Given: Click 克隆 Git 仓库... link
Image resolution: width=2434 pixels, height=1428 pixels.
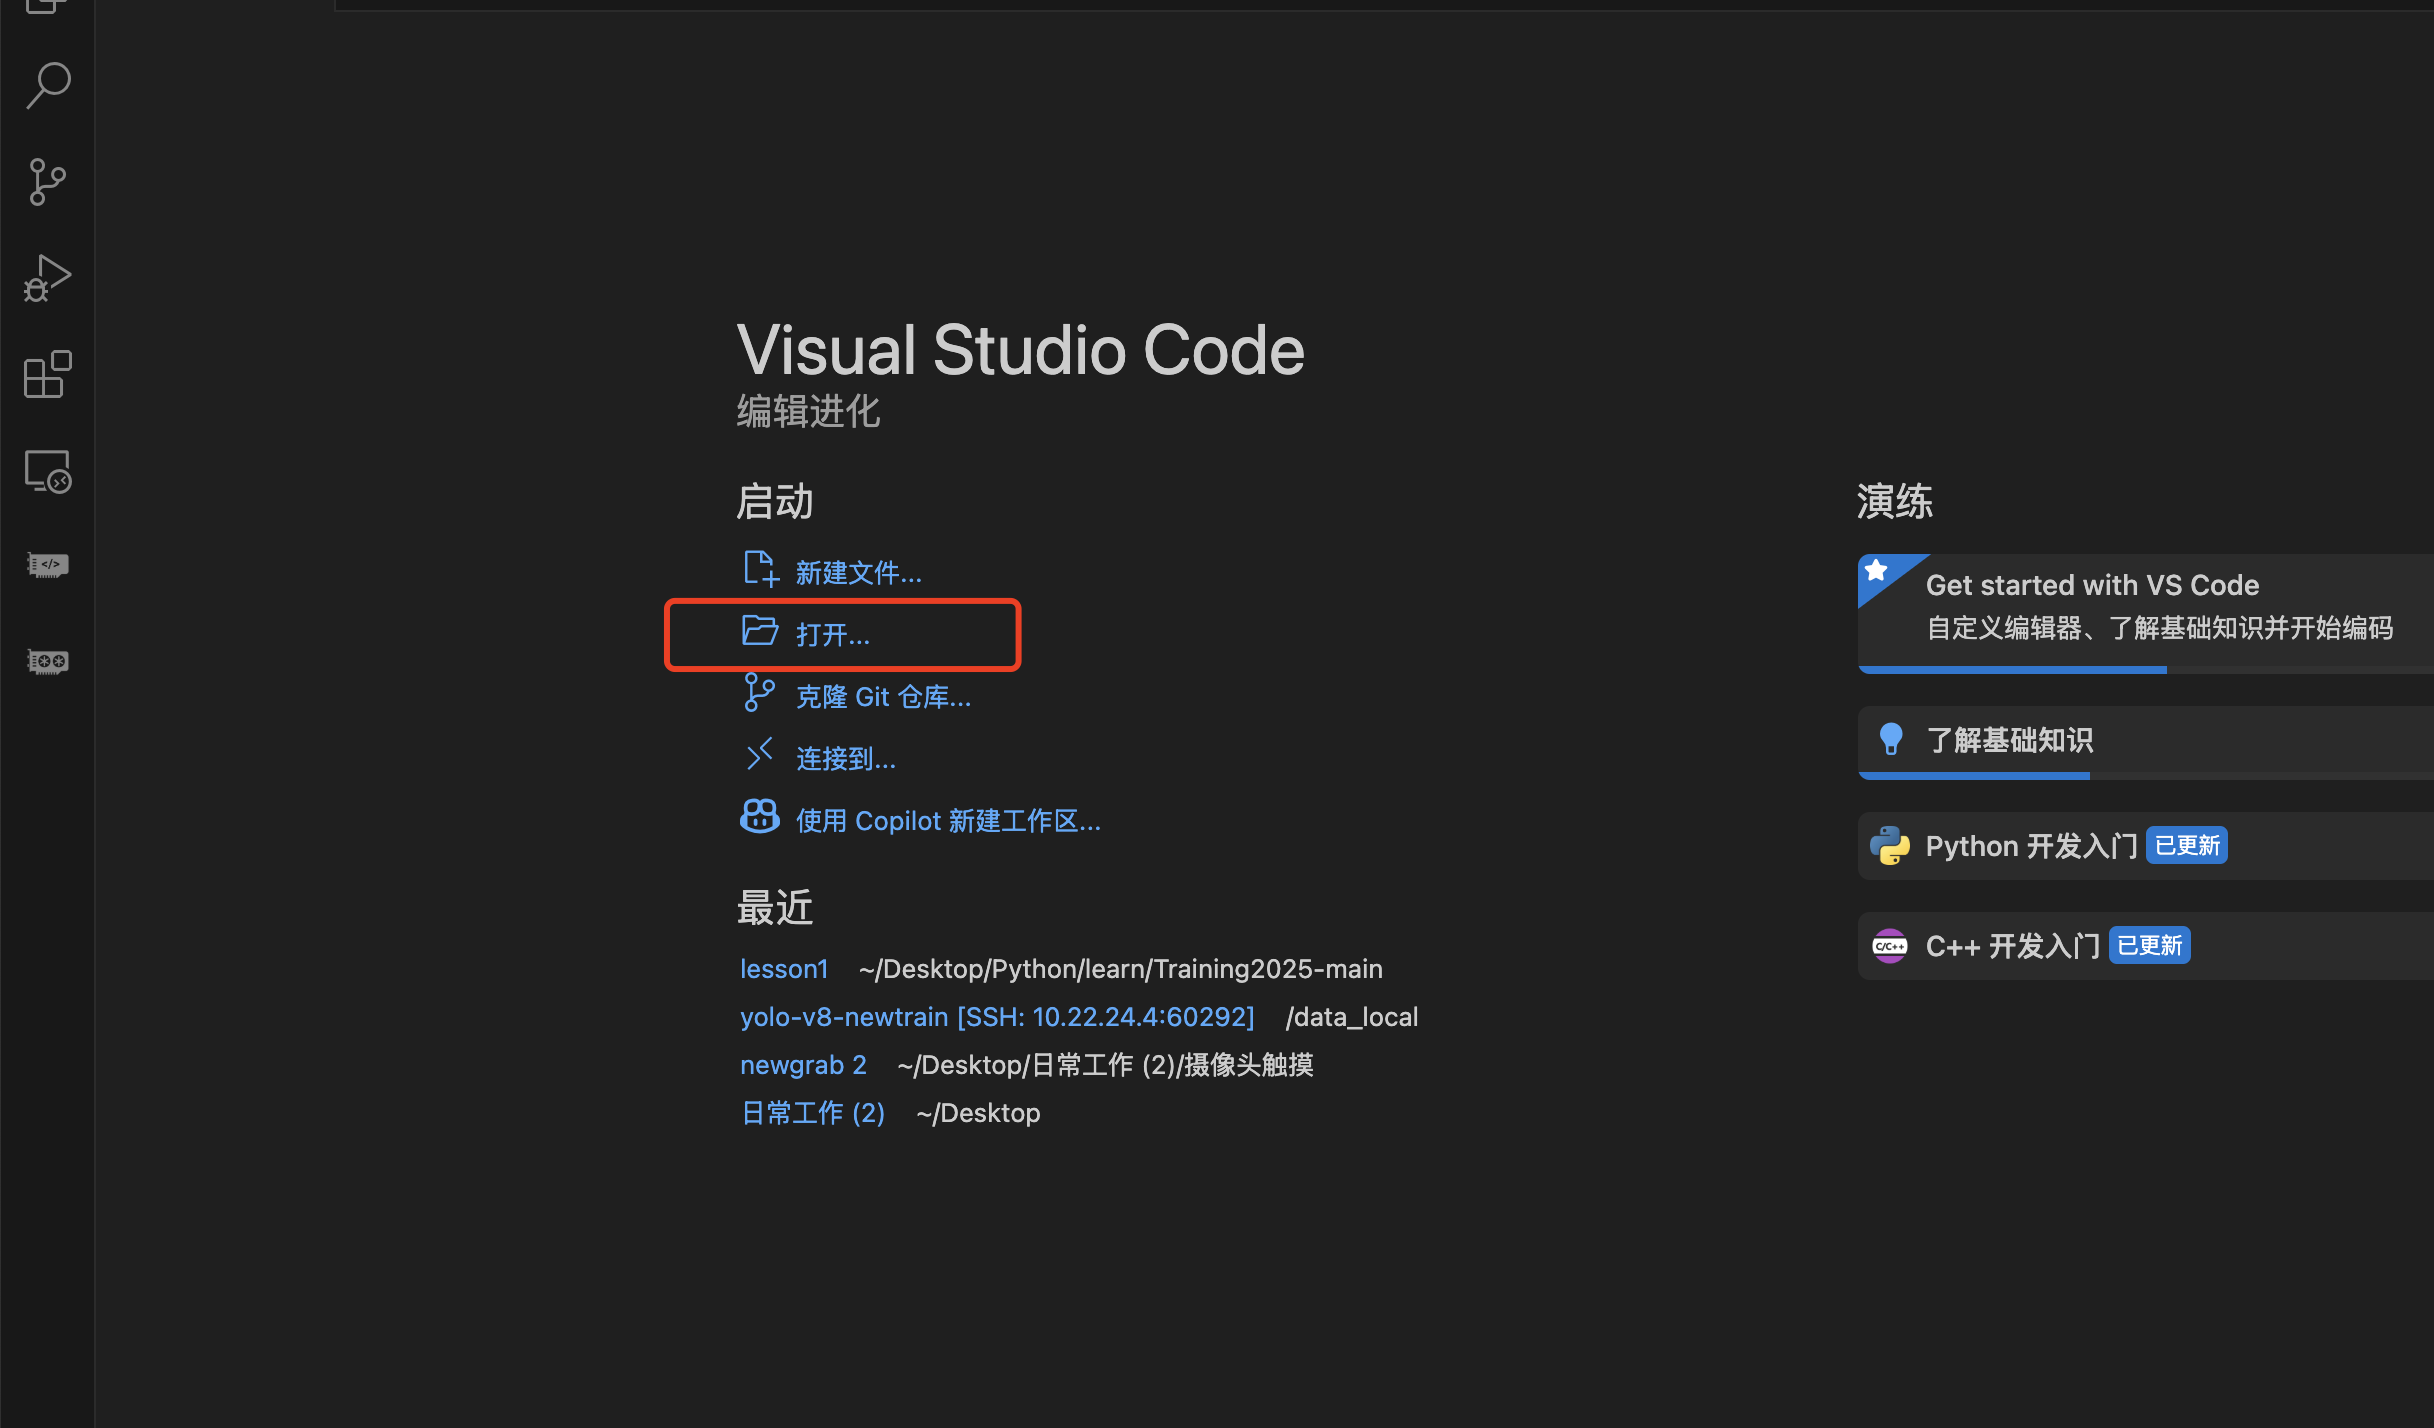Looking at the screenshot, I should pyautogui.click(x=882, y=697).
